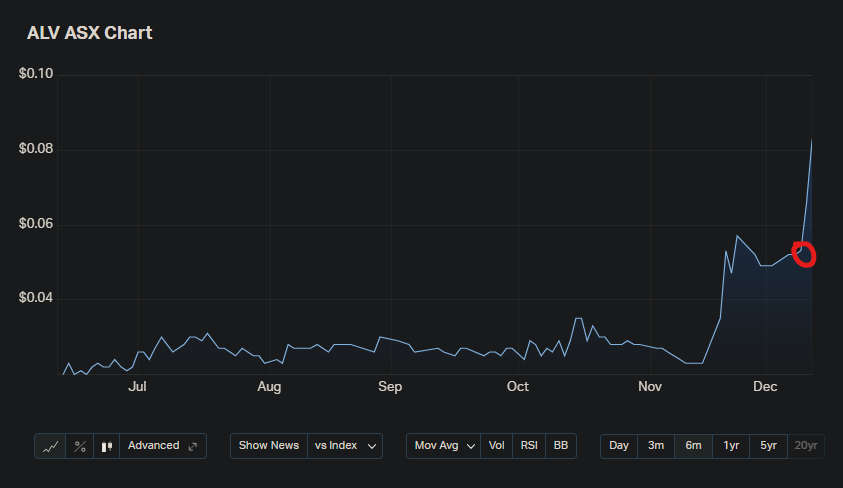
Task: Select the candlestick chart icon
Action: (107, 446)
